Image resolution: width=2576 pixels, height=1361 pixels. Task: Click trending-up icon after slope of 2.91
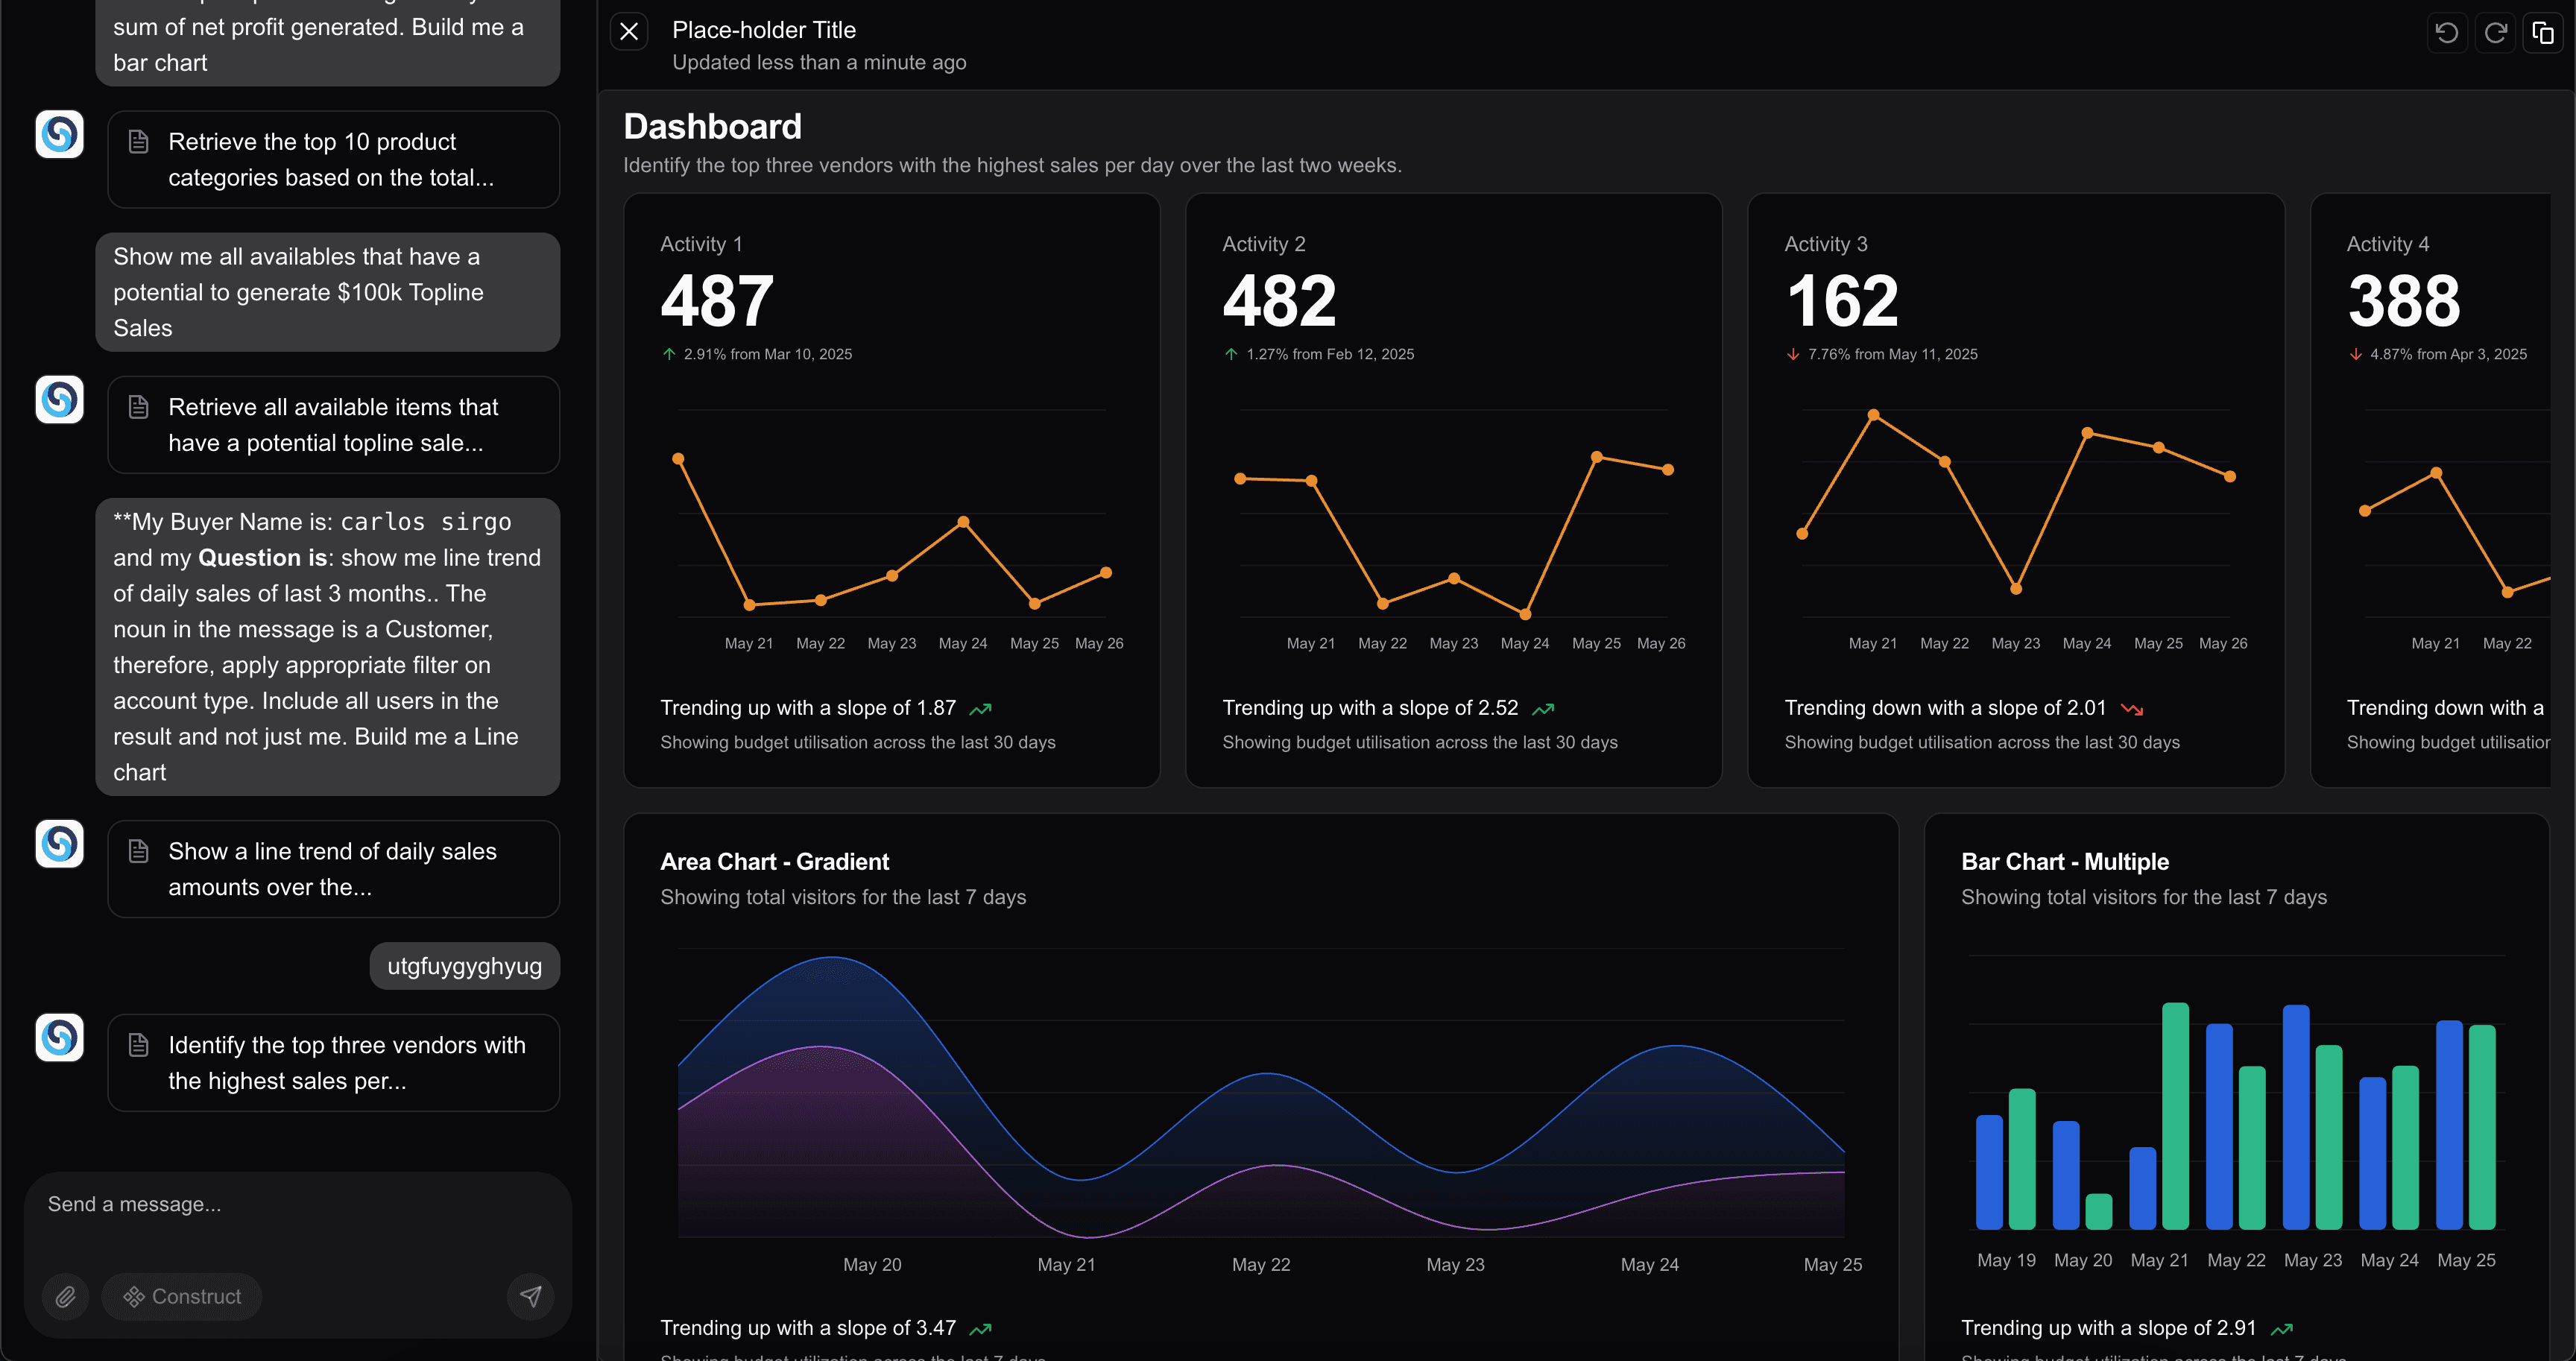2281,1329
